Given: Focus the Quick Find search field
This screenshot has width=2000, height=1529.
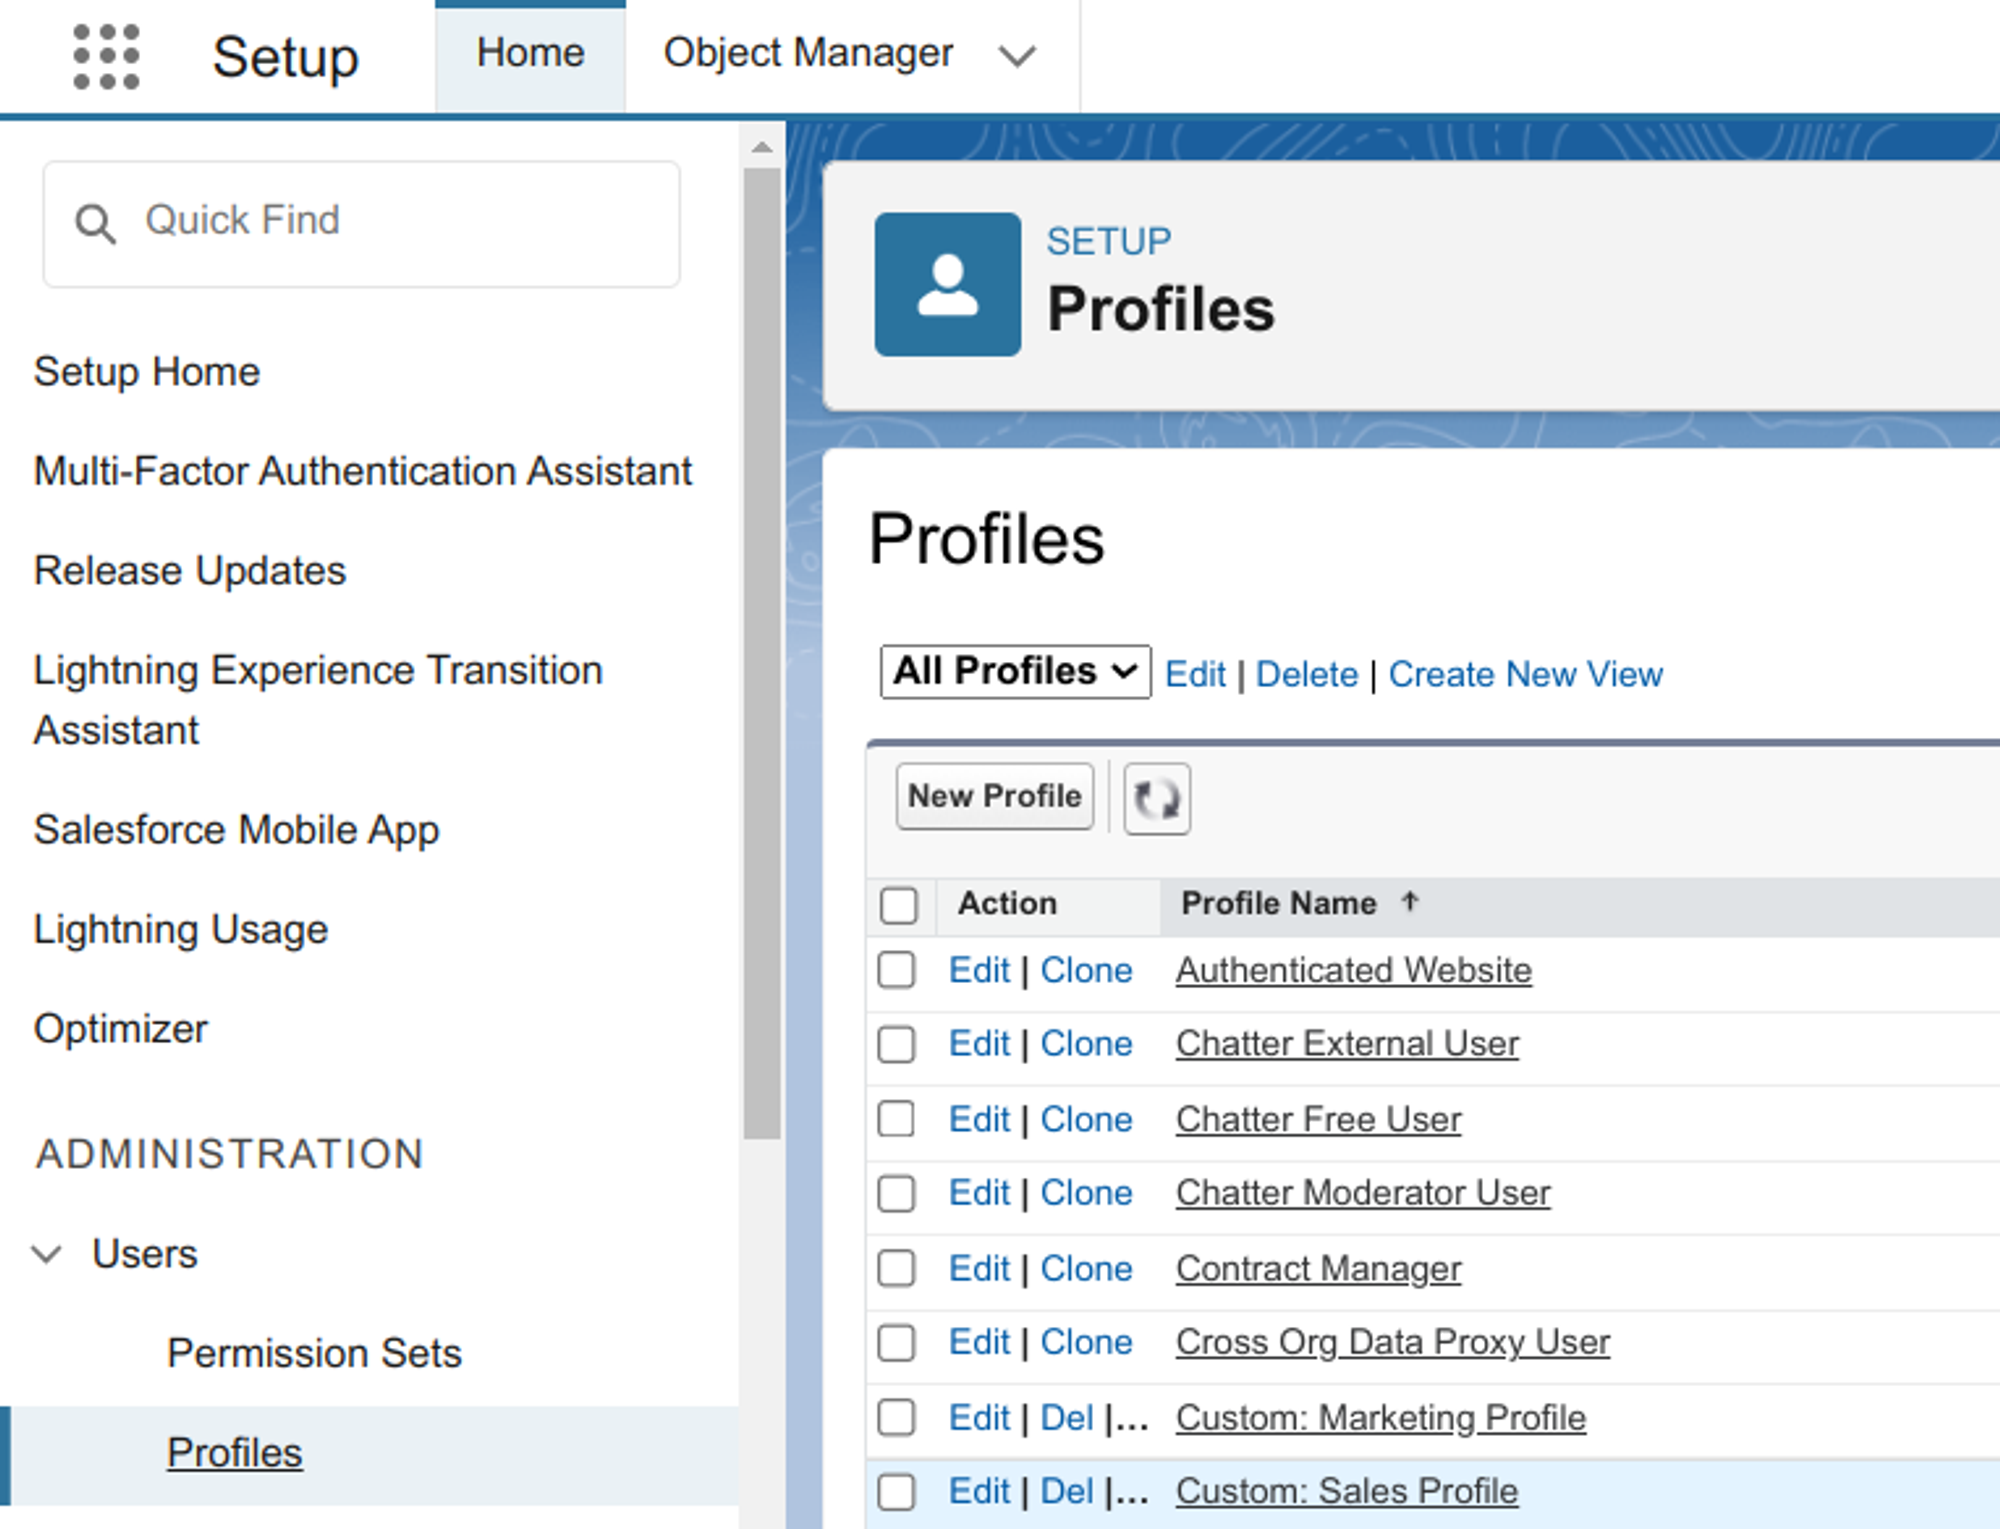Looking at the screenshot, I should click(x=362, y=224).
